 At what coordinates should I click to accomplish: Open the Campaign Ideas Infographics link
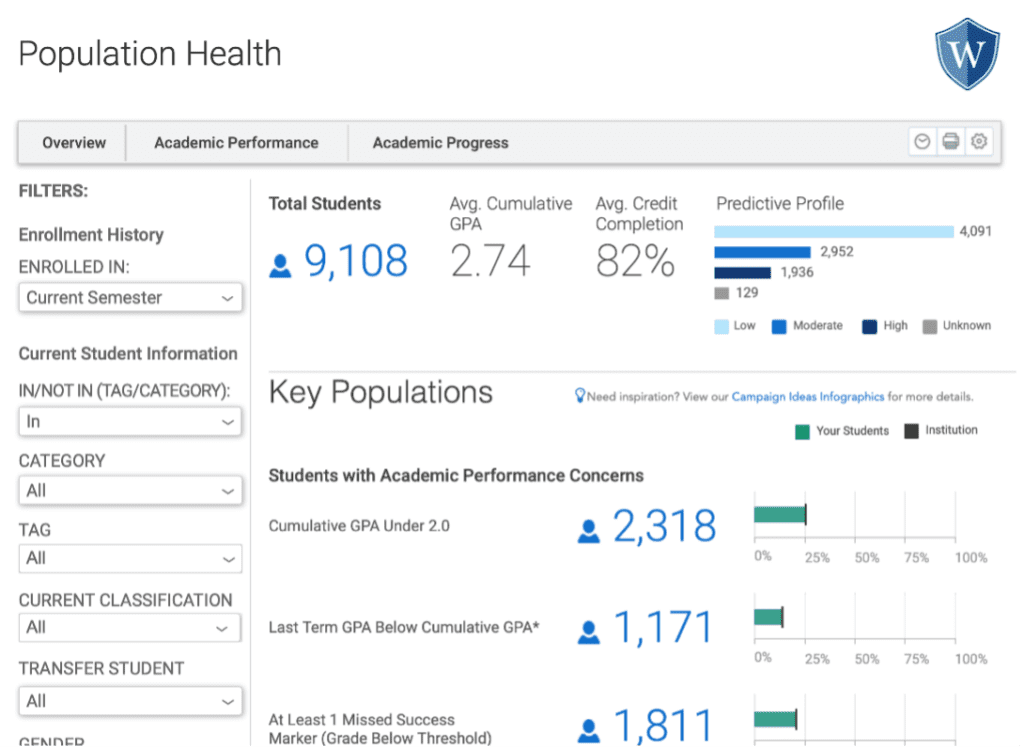808,397
